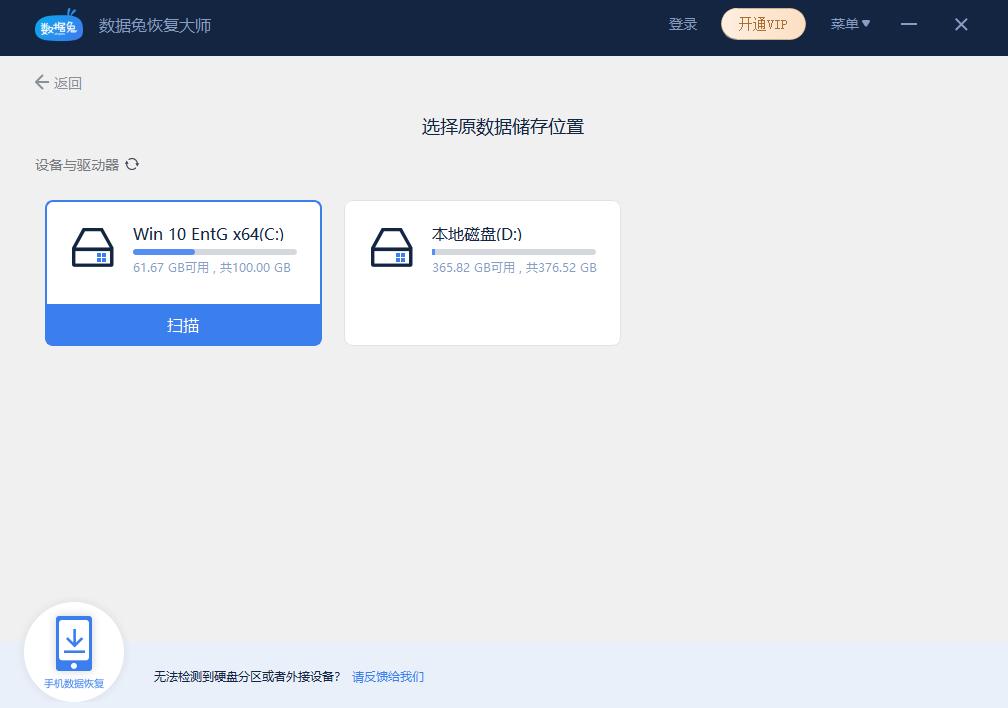1008x708 pixels.
Task: Select the Win 10 EntG x64 C: drive icon
Action: tap(93, 247)
